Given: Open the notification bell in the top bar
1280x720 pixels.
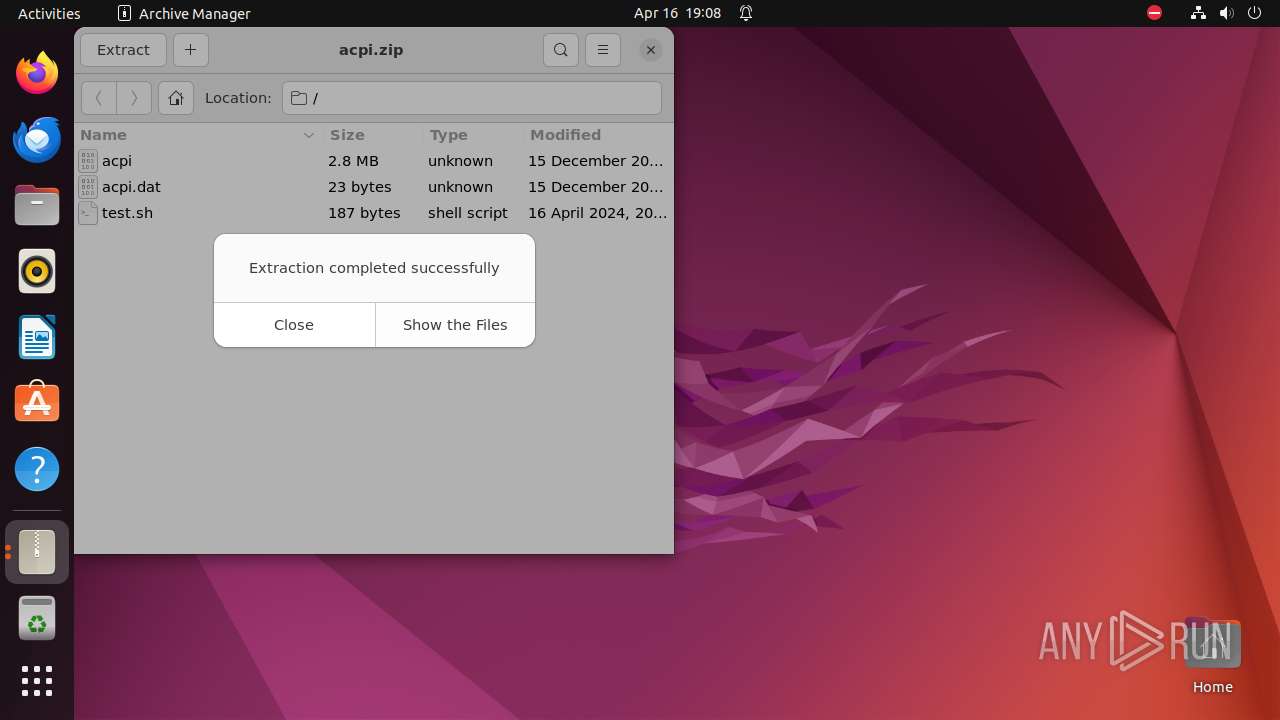Looking at the screenshot, I should pos(746,13).
